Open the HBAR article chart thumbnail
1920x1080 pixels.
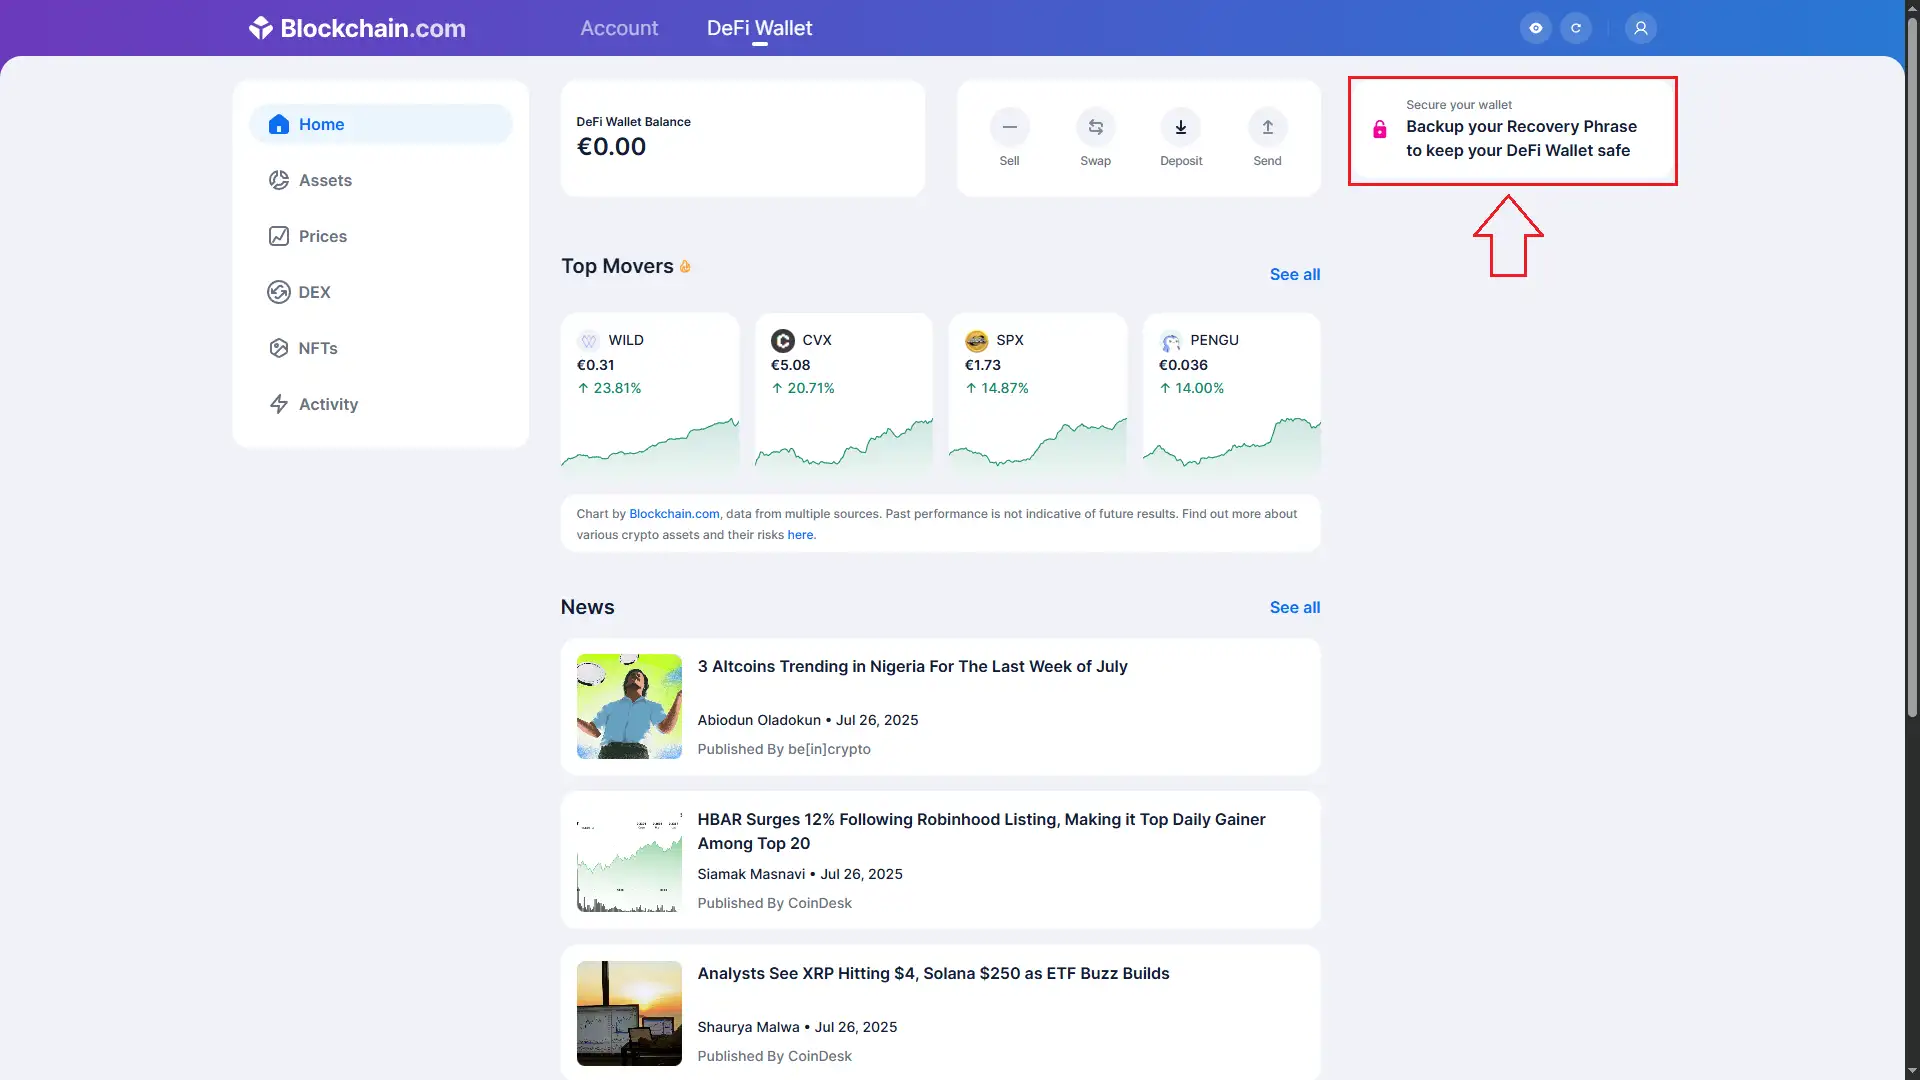pyautogui.click(x=629, y=860)
